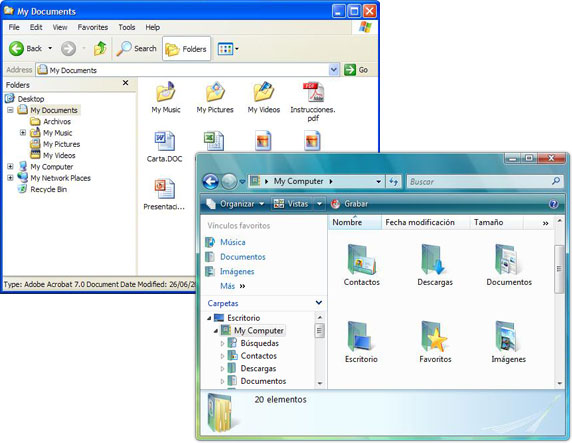Viewport: 572px width, 443px height.
Task: Sort by the Nombre column header
Action: [x=355, y=222]
